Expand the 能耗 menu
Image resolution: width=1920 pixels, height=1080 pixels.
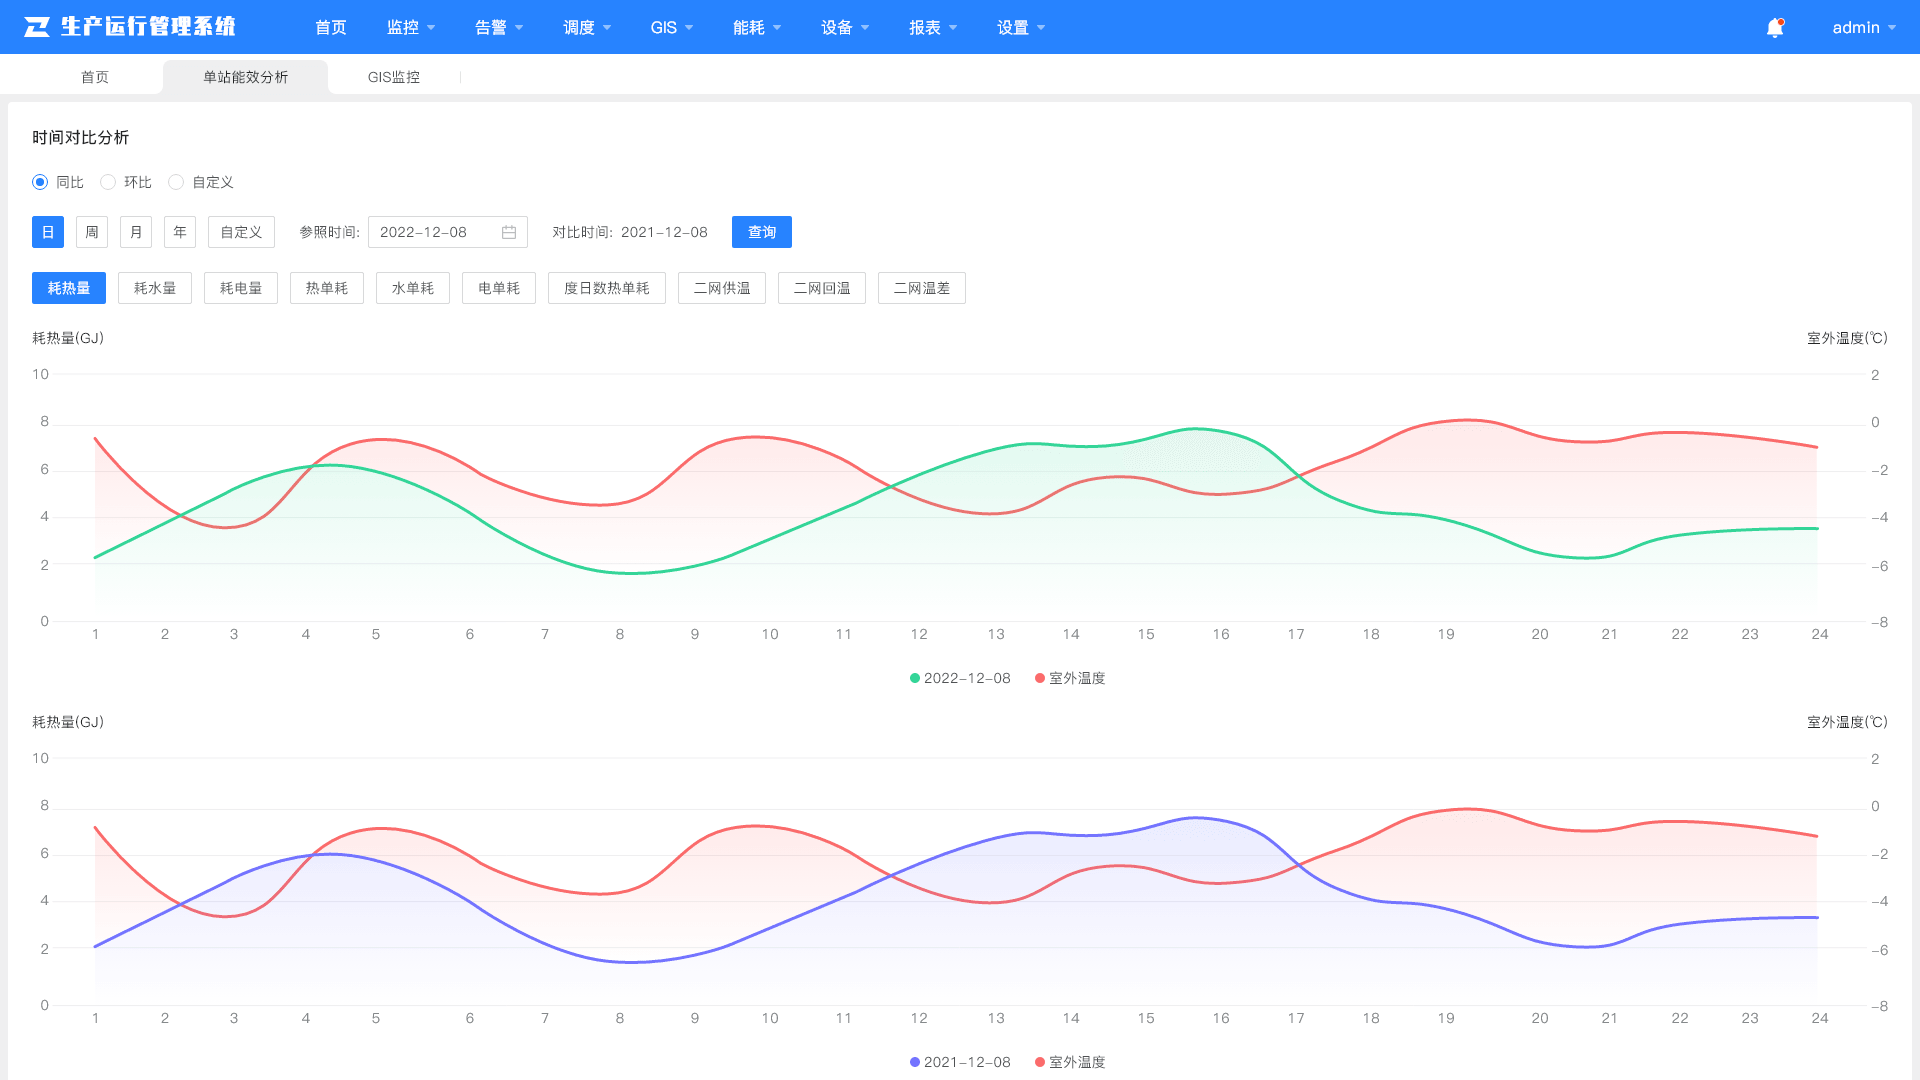(x=757, y=27)
